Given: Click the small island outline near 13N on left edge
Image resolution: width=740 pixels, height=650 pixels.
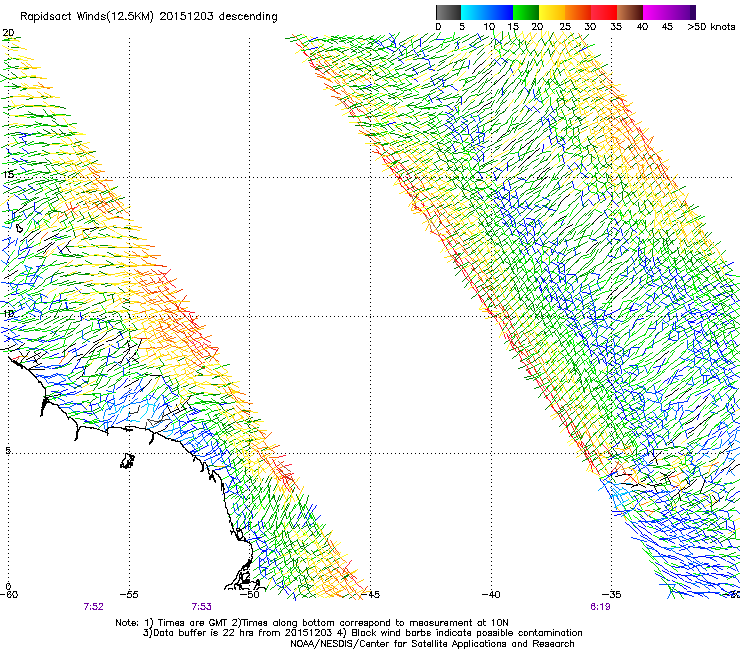Looking at the screenshot, I should [19, 228].
